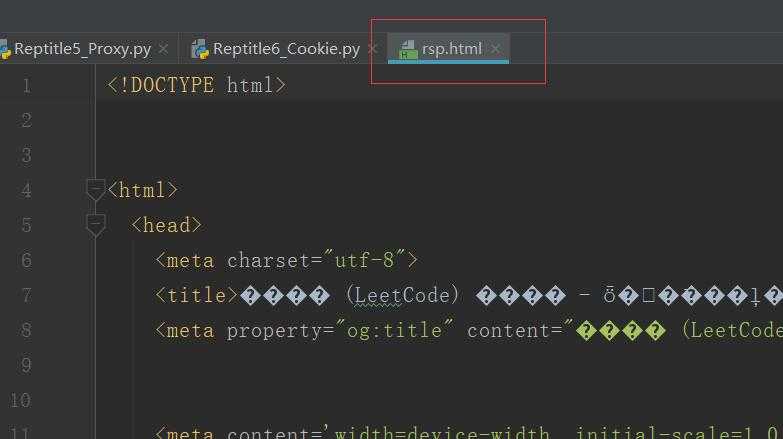Image resolution: width=783 pixels, height=439 pixels.
Task: Click the head opening tag text
Action: (166, 225)
